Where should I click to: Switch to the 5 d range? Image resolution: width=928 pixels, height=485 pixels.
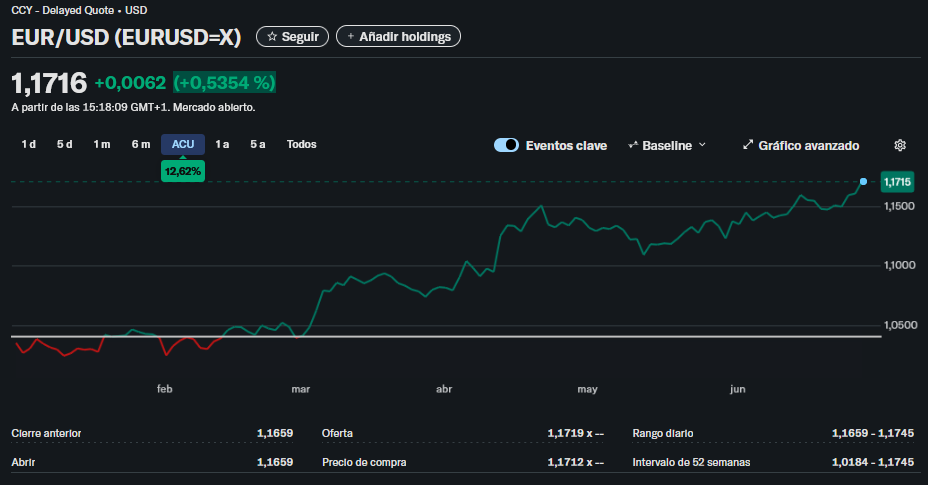(65, 144)
